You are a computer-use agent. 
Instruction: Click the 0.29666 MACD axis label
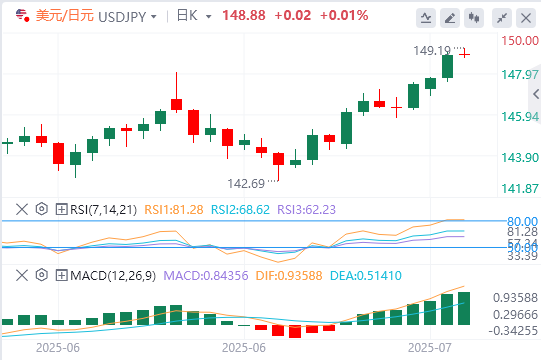pos(515,314)
